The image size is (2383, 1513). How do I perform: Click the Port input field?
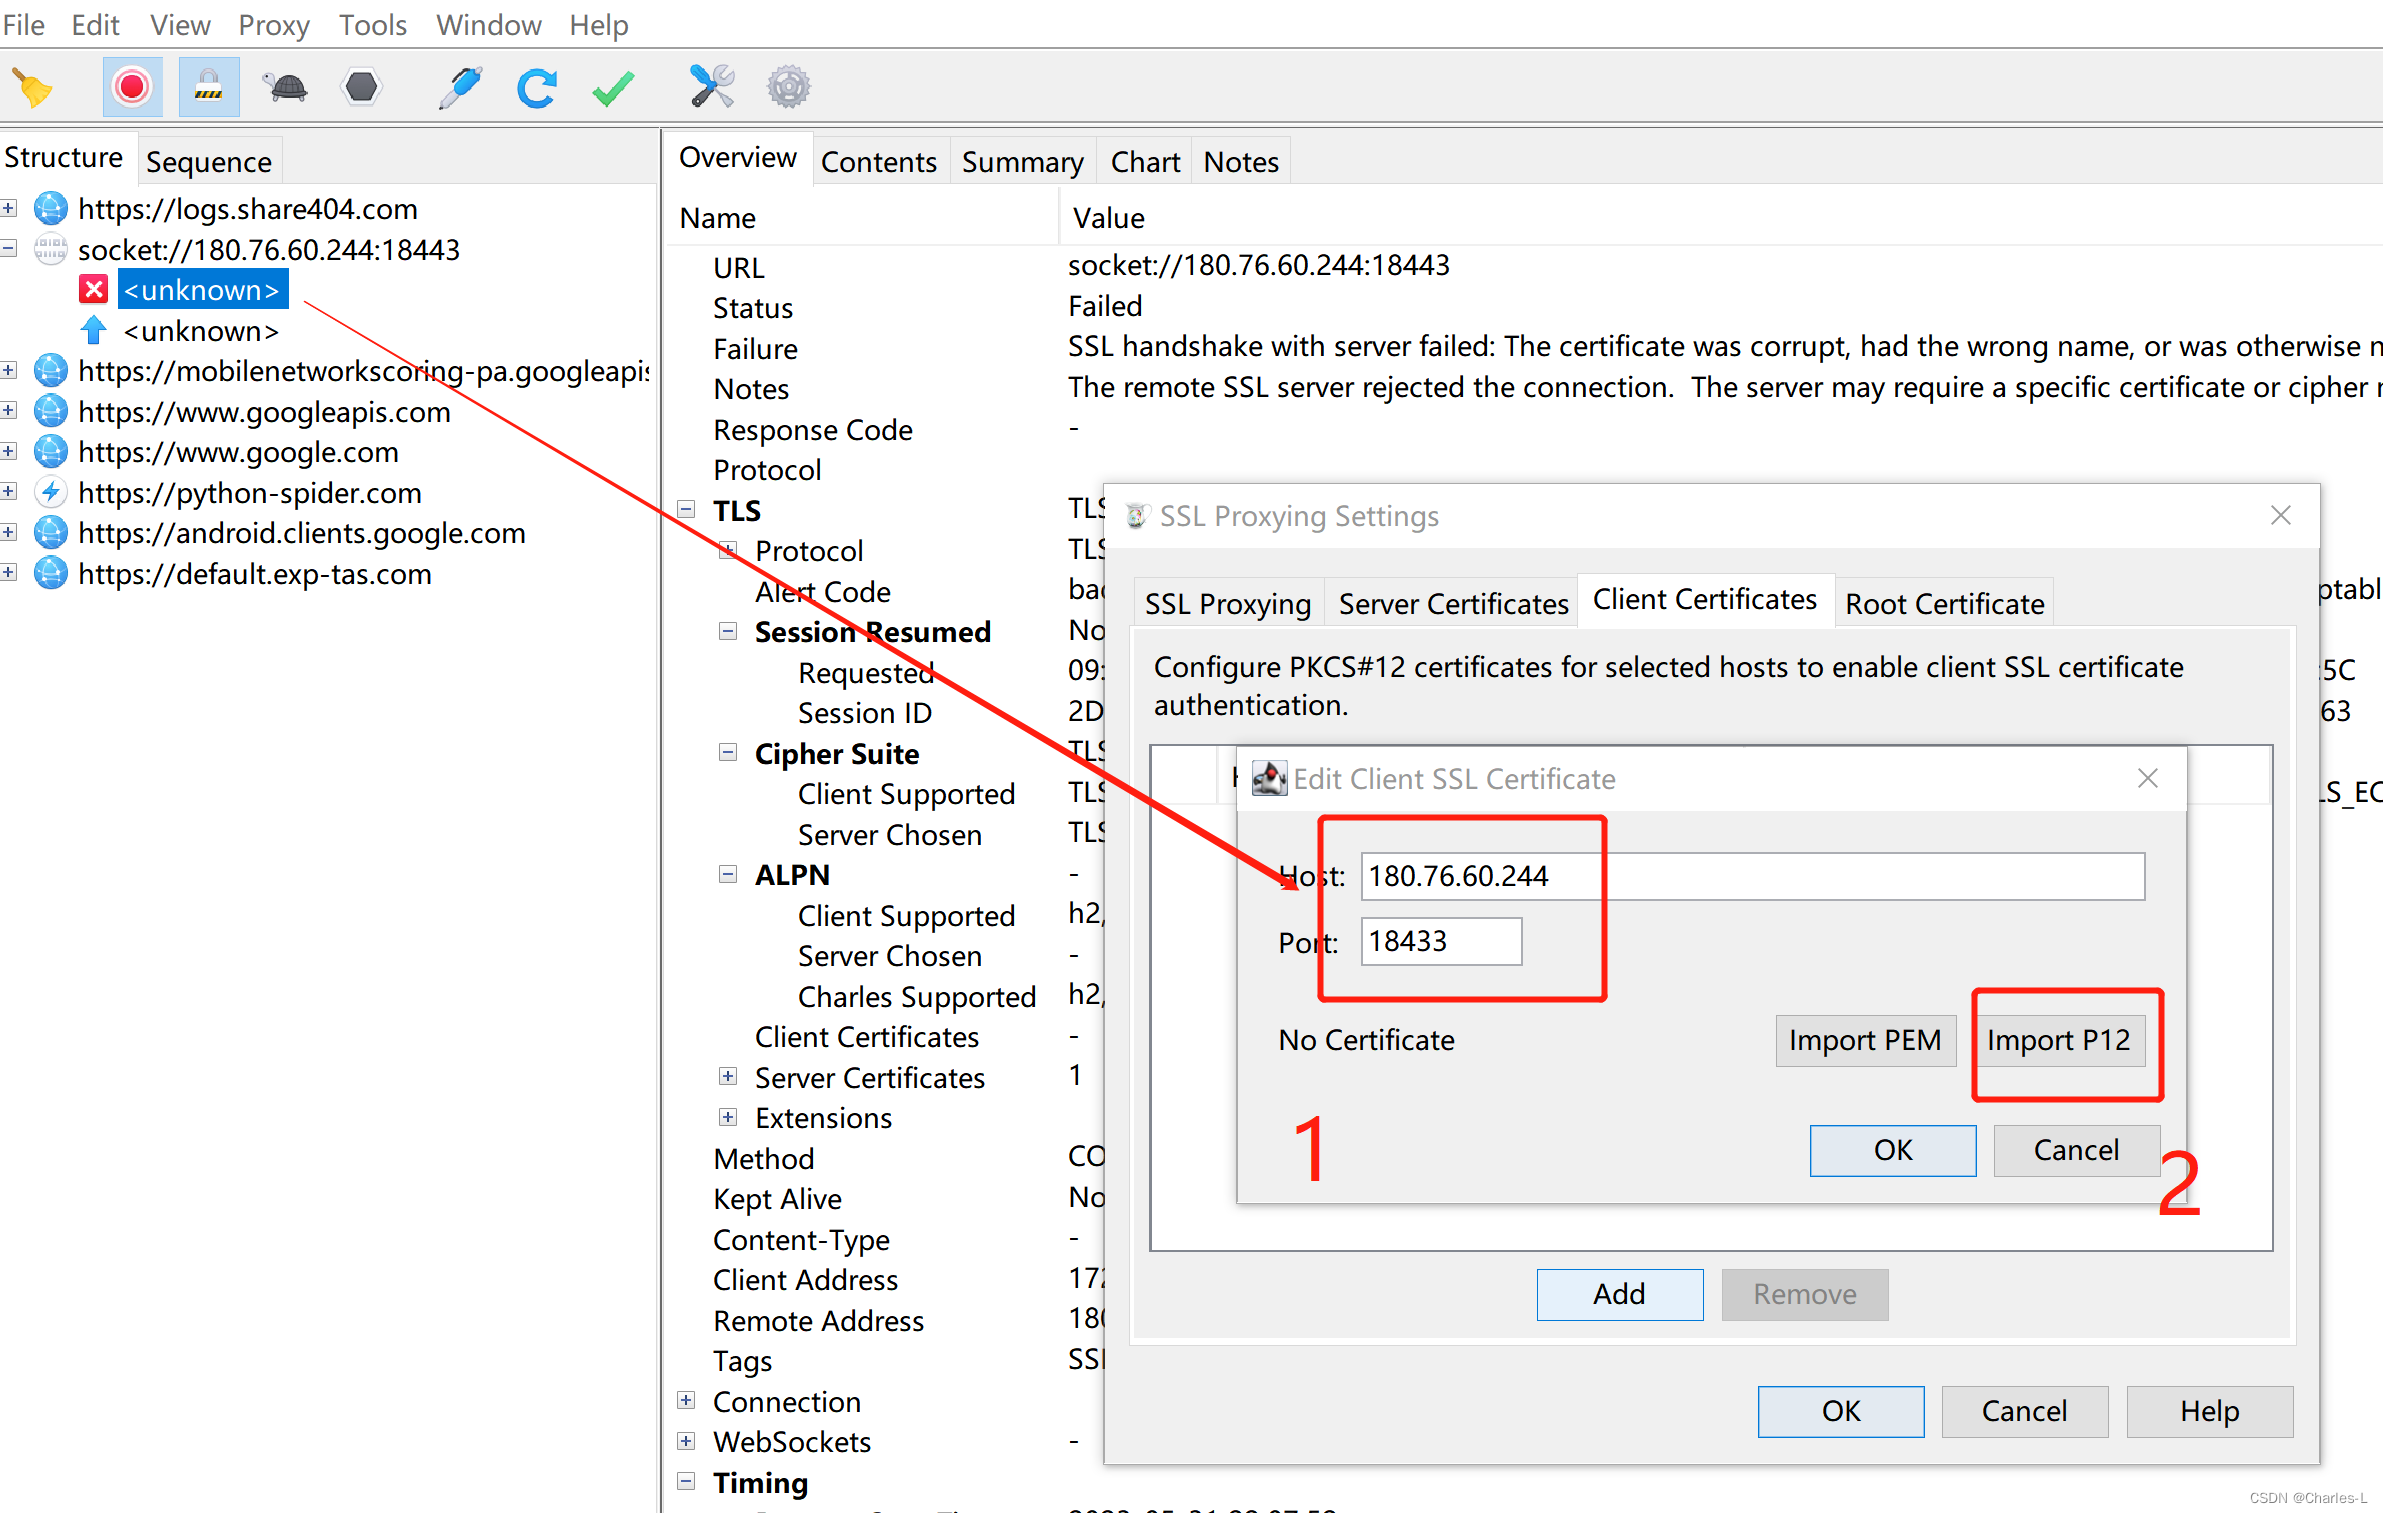coord(1441,942)
